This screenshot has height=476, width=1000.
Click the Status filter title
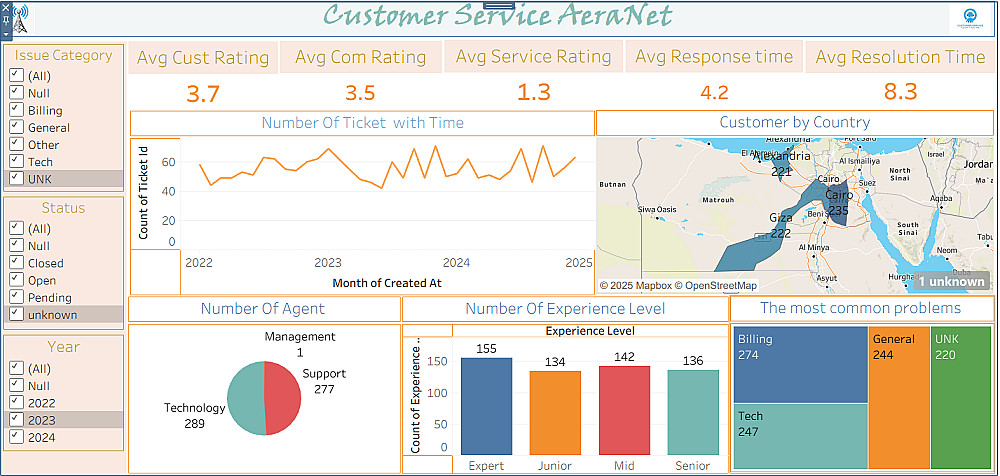pos(63,208)
